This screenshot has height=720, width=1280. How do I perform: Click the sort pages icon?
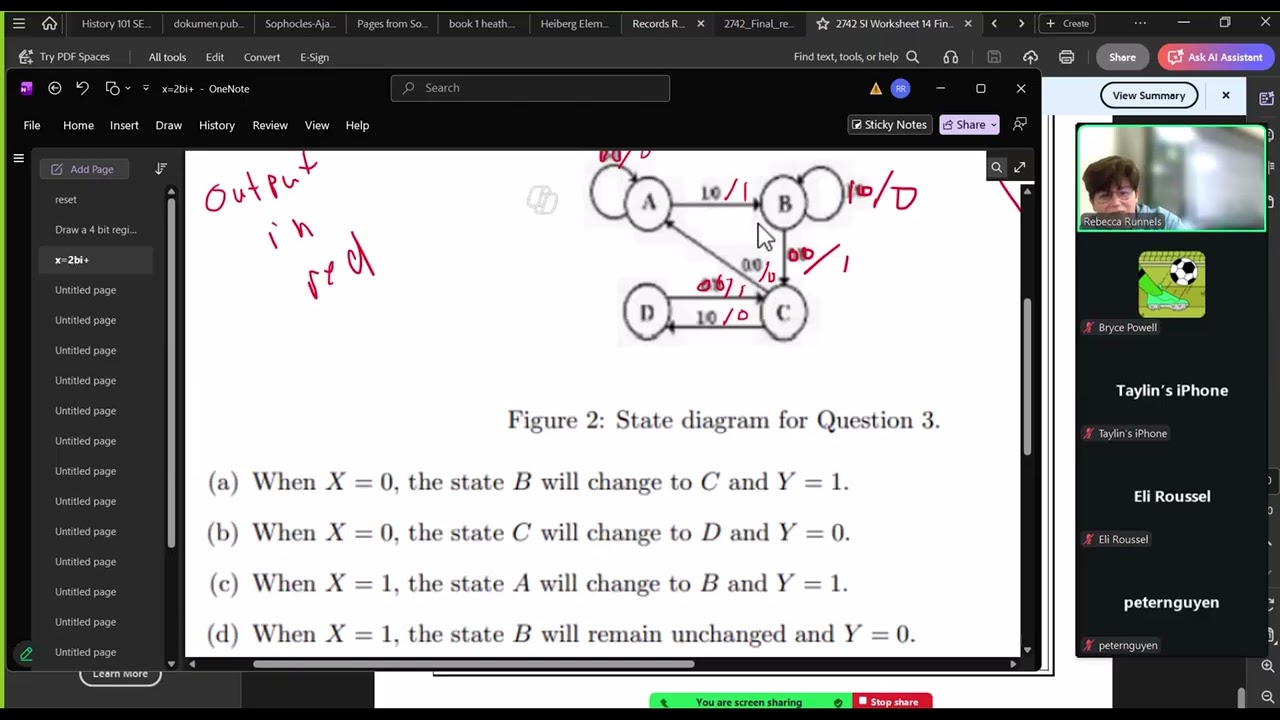[x=161, y=169]
